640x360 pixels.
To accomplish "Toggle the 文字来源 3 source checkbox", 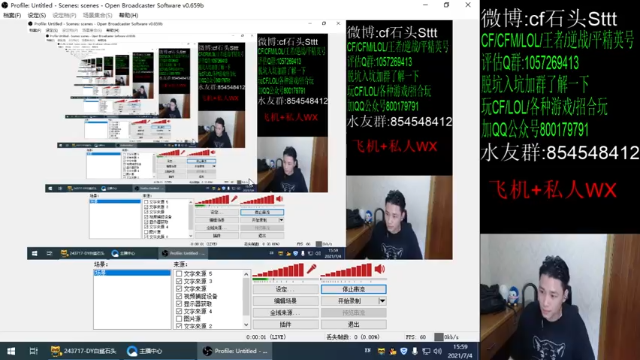I will click(x=179, y=281).
